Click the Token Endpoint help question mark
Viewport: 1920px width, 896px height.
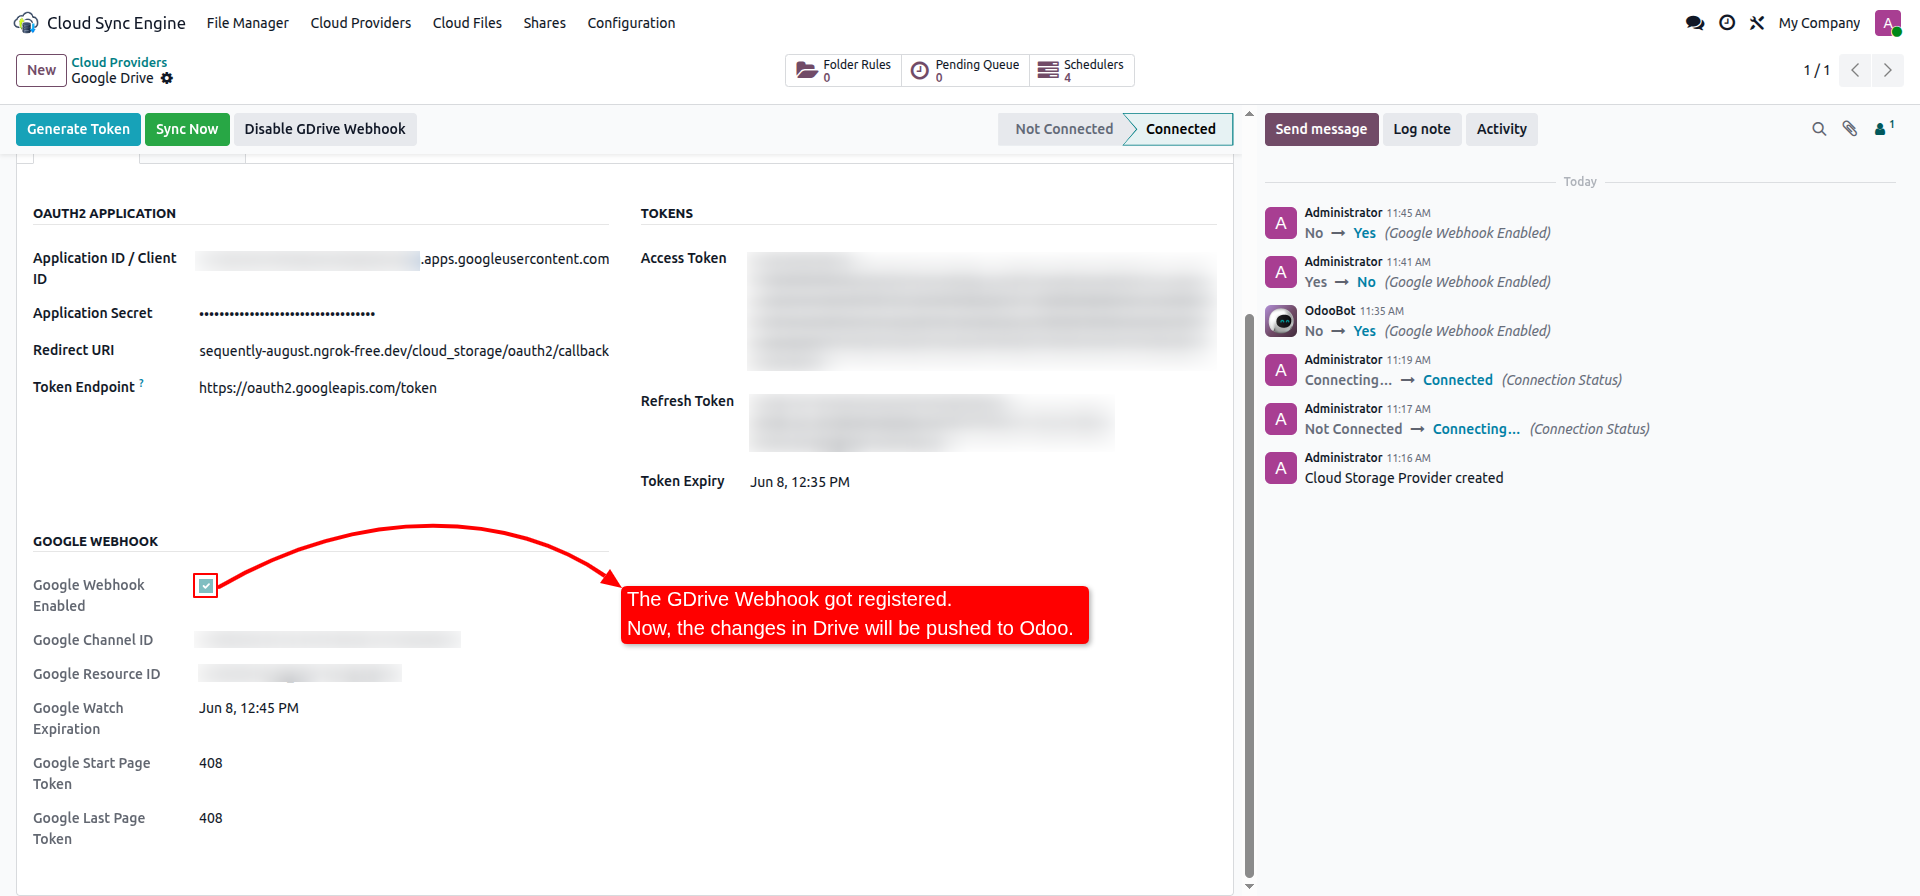pos(141,382)
